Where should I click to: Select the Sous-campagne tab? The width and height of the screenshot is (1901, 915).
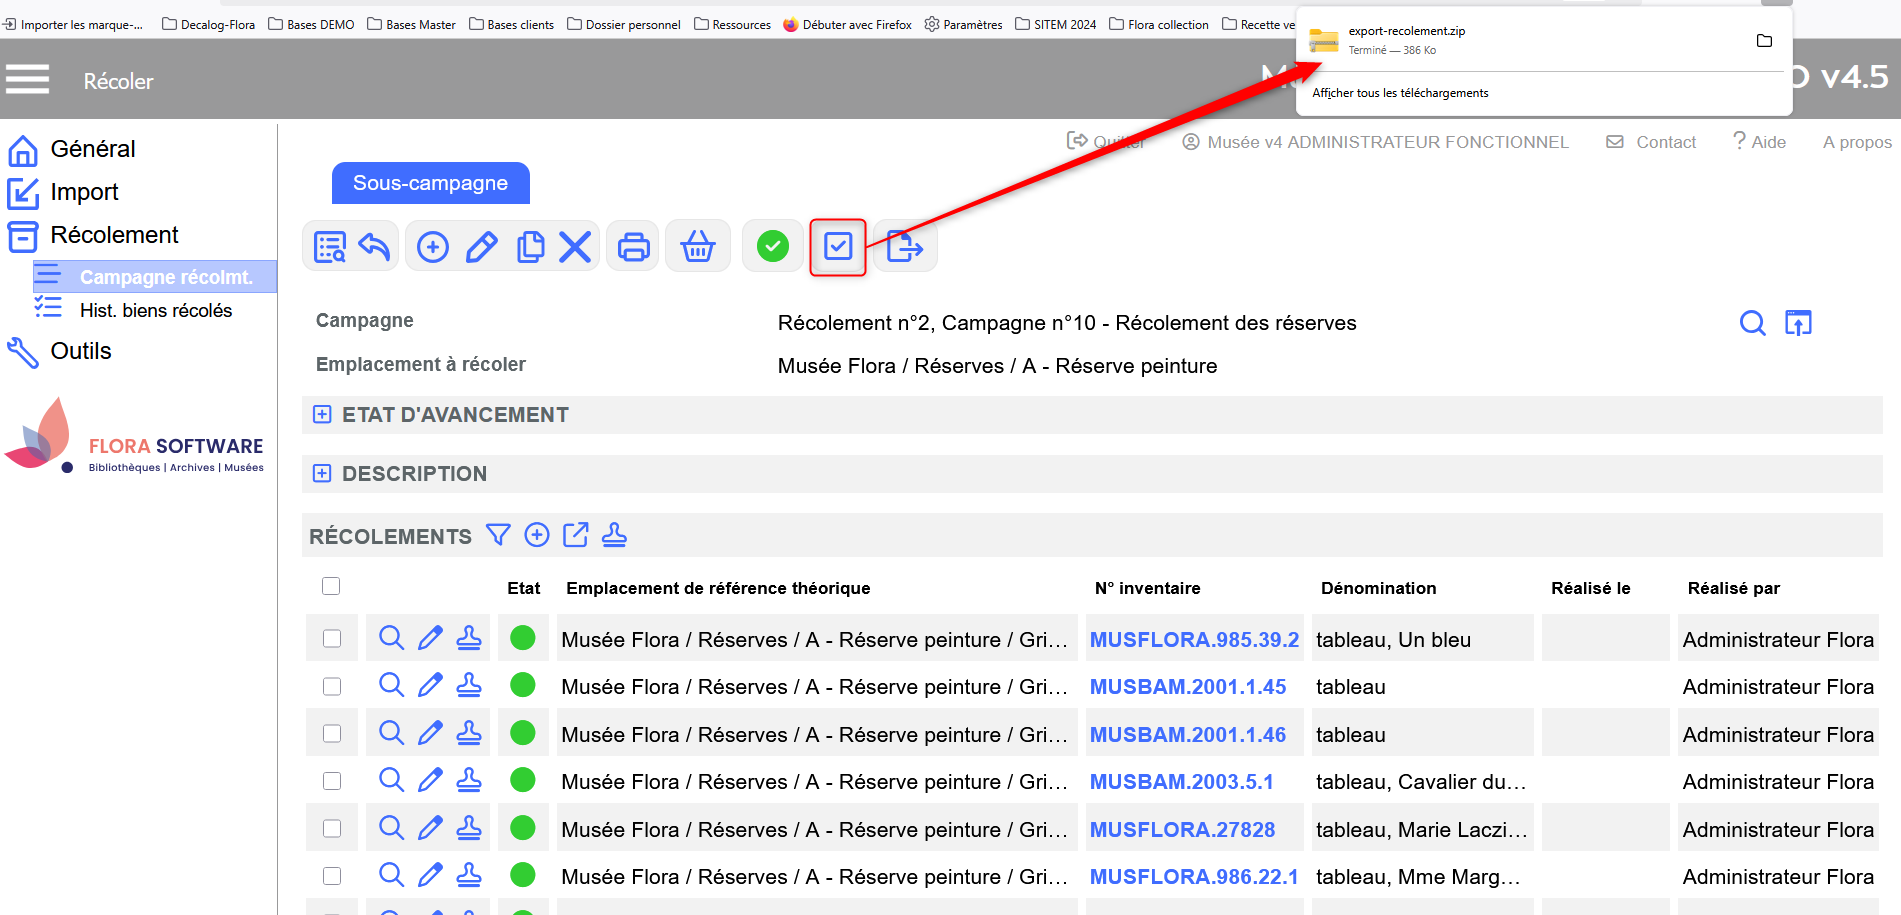pos(430,183)
